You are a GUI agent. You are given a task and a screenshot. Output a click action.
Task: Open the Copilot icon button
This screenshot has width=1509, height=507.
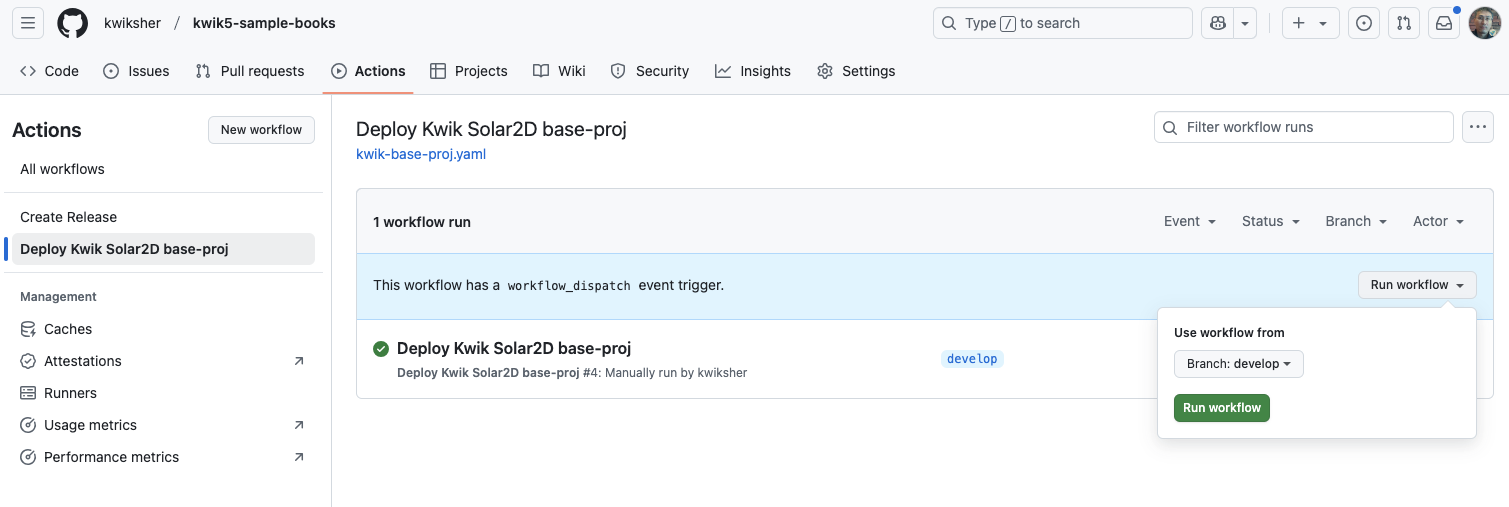click(1218, 23)
